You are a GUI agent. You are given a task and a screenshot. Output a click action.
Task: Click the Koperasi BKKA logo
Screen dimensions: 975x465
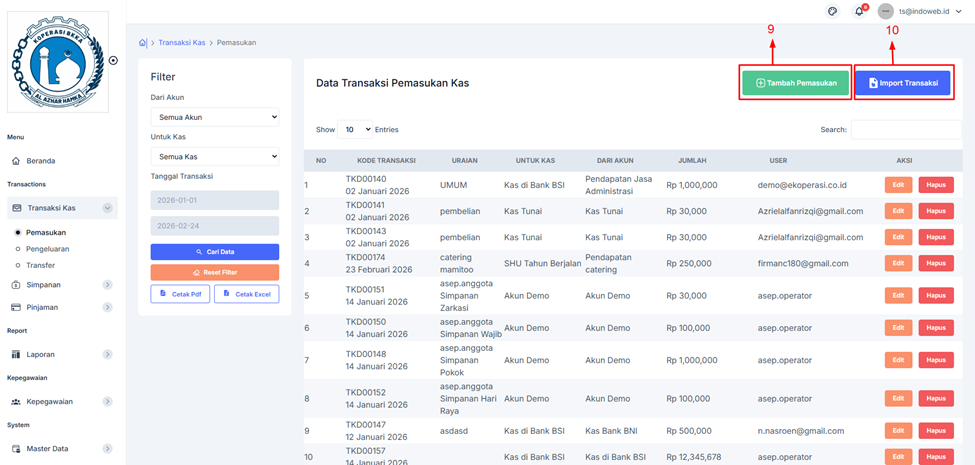point(58,61)
